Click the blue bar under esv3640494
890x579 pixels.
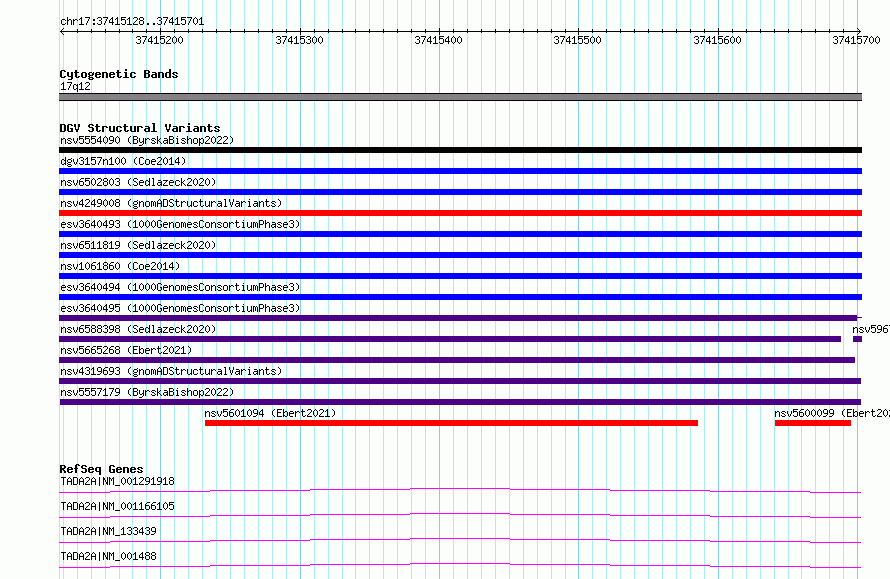(x=460, y=297)
